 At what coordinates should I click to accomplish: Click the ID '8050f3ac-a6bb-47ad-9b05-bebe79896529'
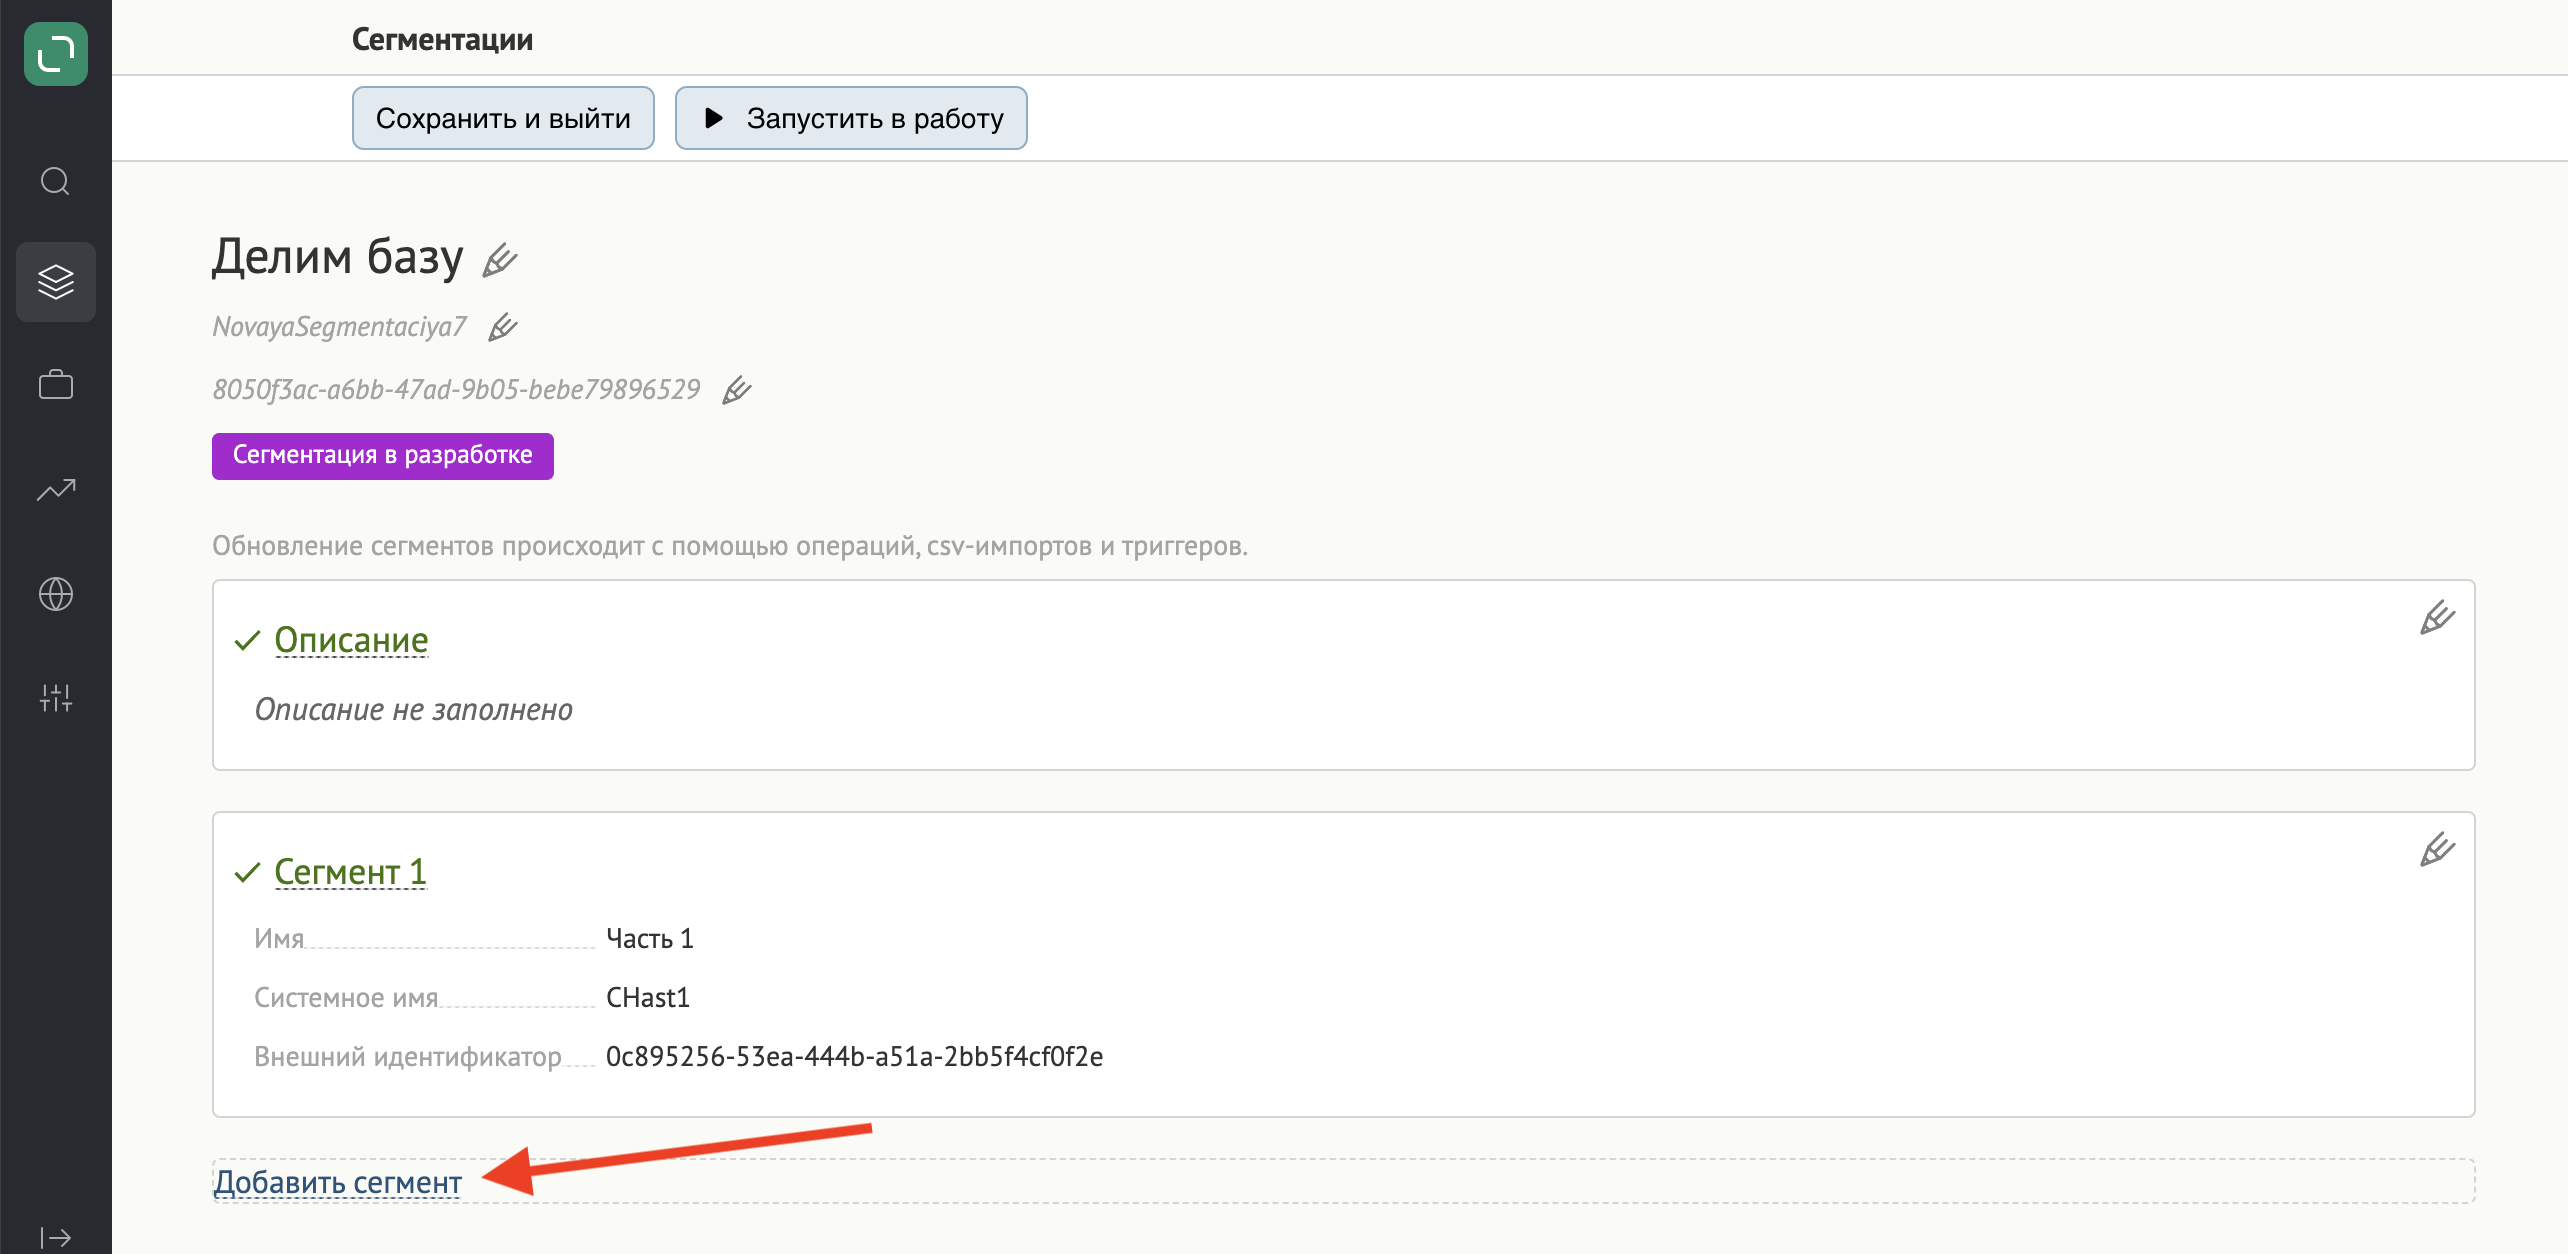(456, 389)
